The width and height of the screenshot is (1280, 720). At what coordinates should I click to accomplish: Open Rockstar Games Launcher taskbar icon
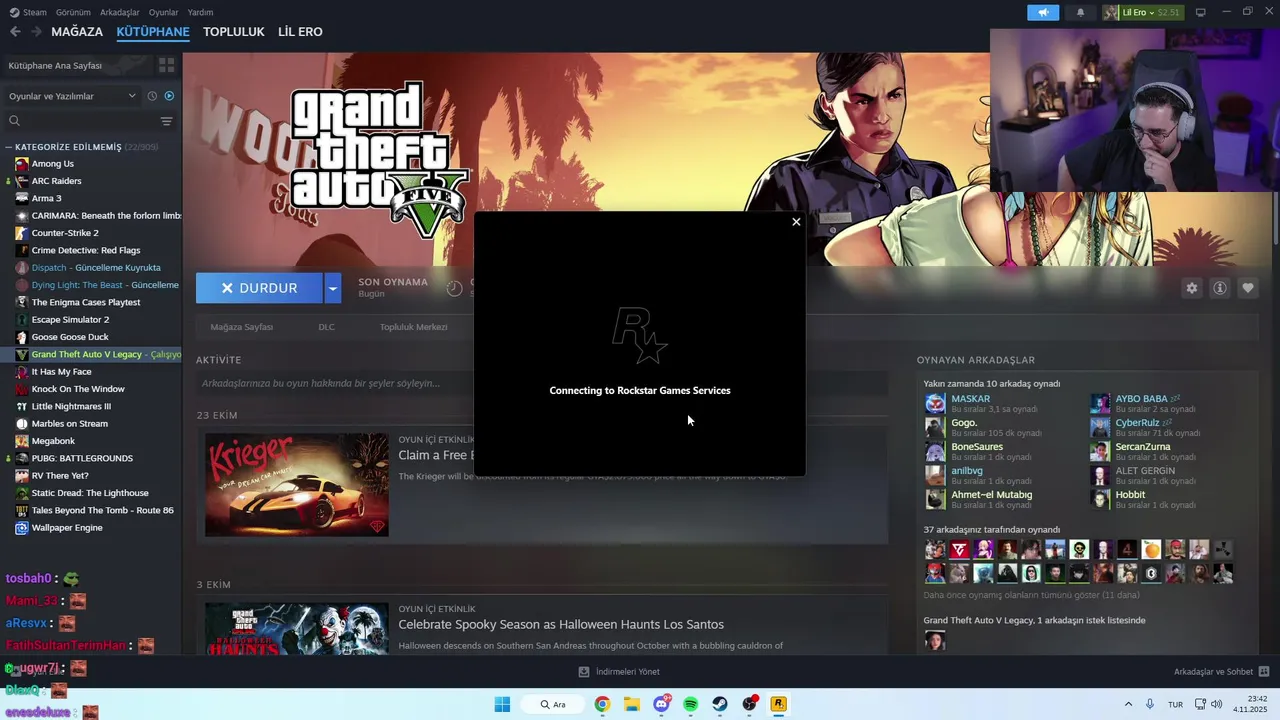coord(778,704)
